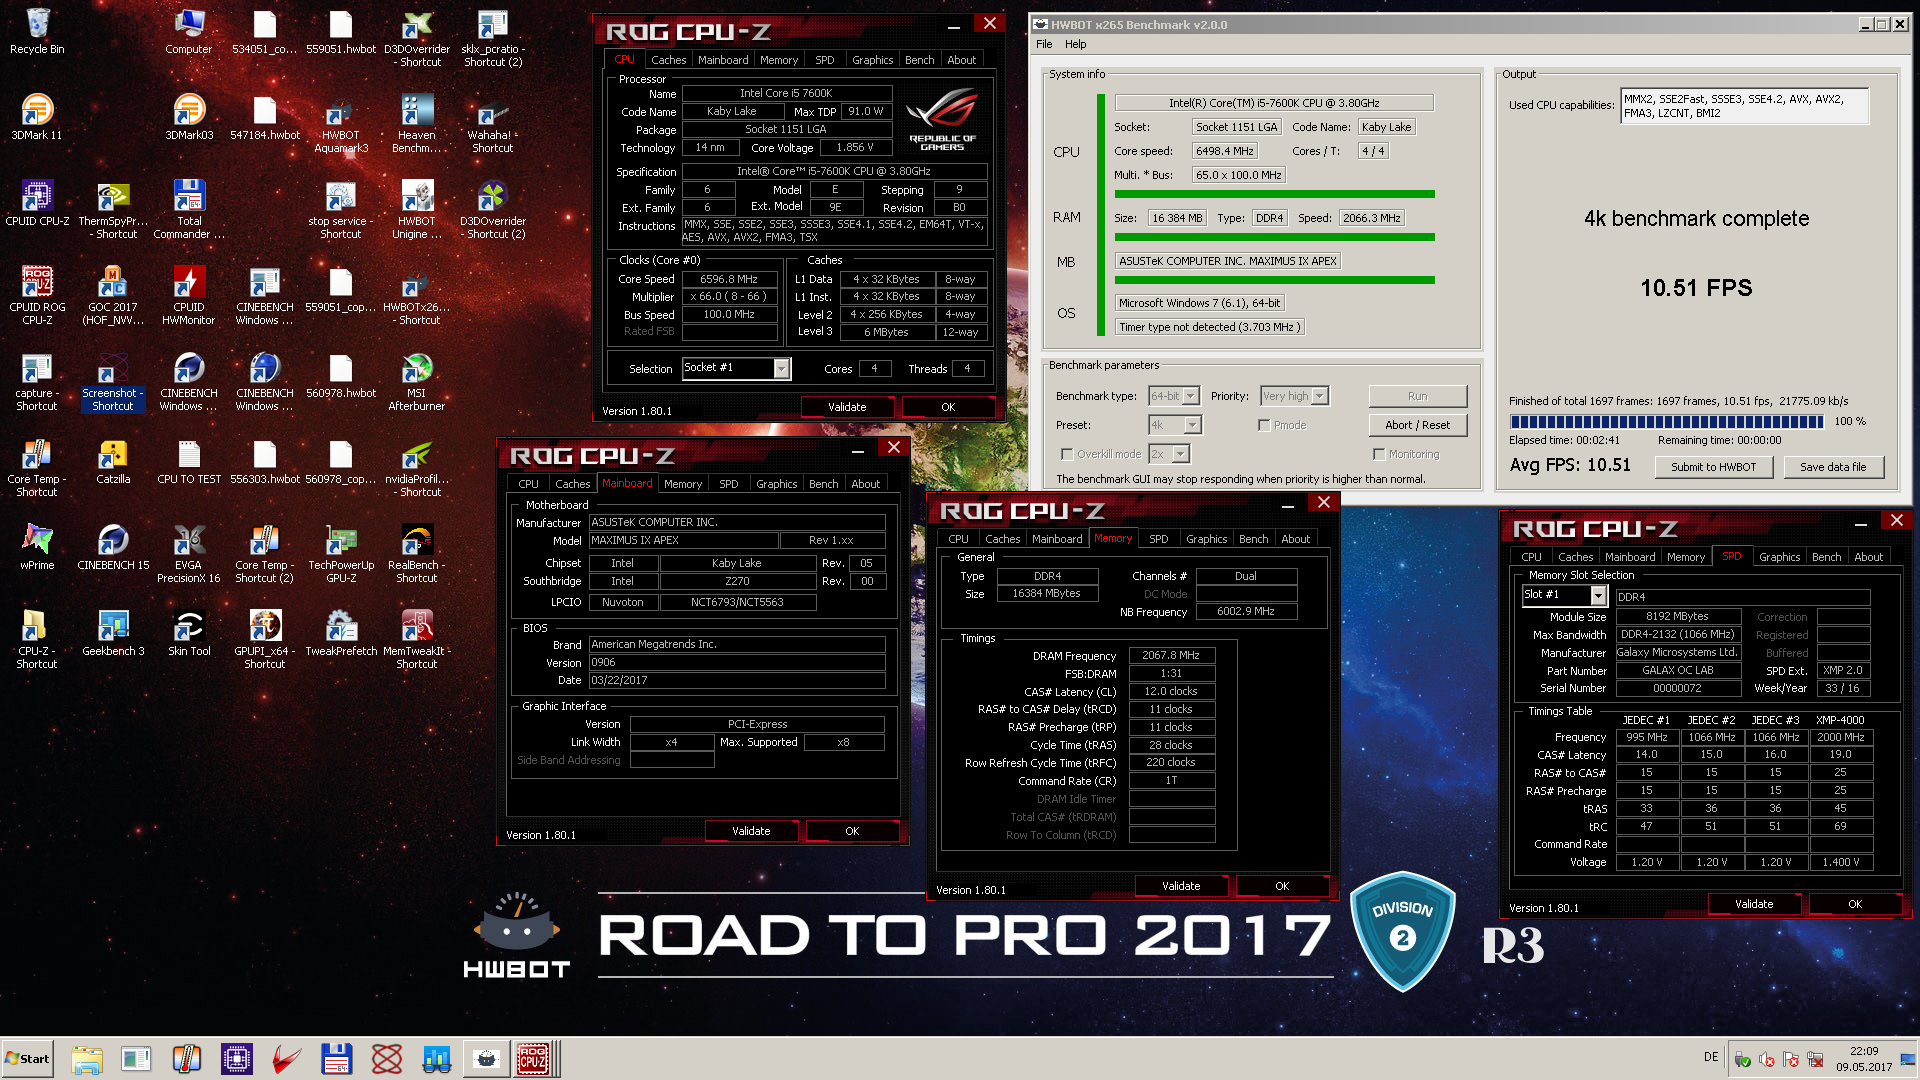Image resolution: width=1920 pixels, height=1080 pixels.
Task: Toggle the Pmode checkbox
Action: coord(1264,425)
